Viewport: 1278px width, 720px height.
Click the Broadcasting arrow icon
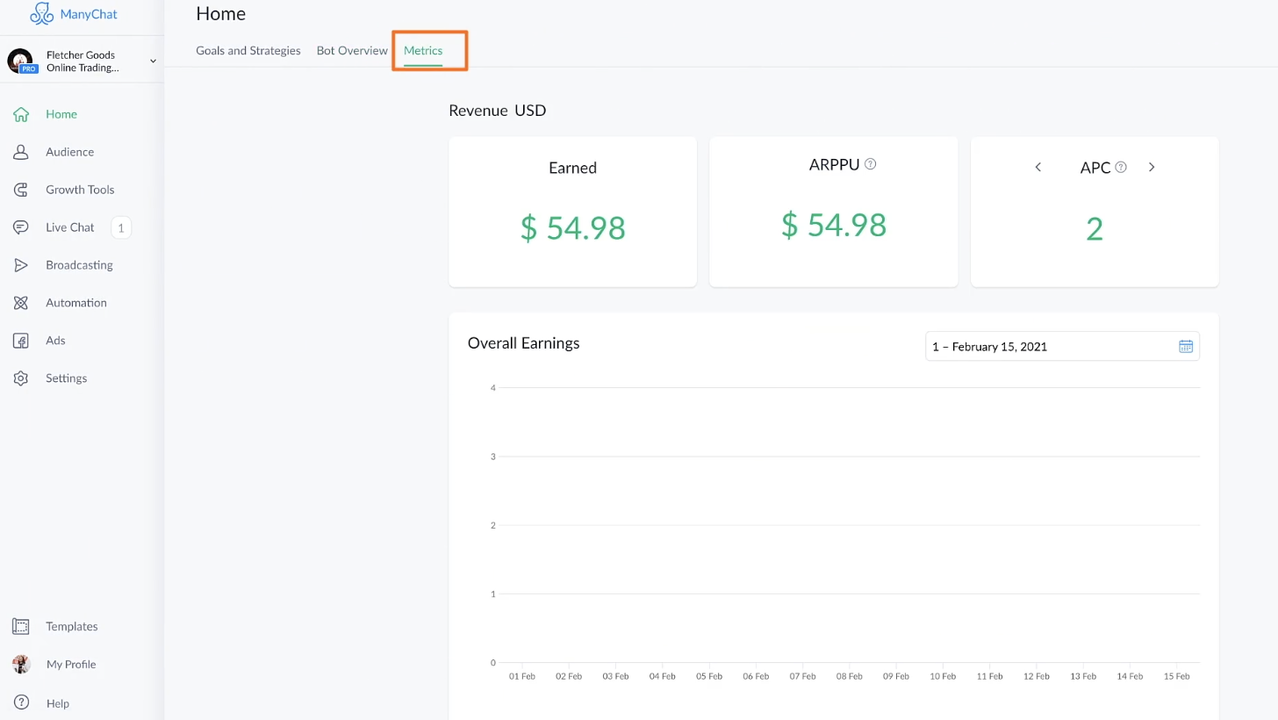pyautogui.click(x=21, y=265)
